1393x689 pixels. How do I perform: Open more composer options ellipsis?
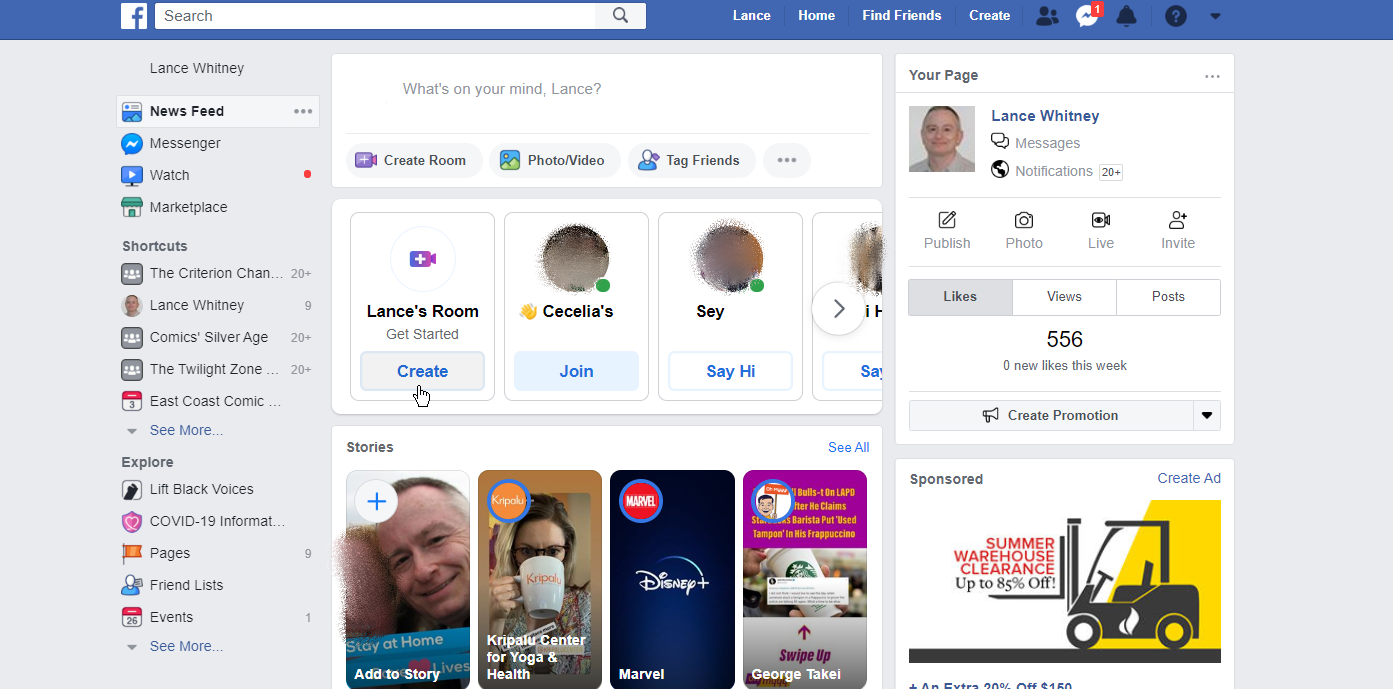click(x=787, y=160)
